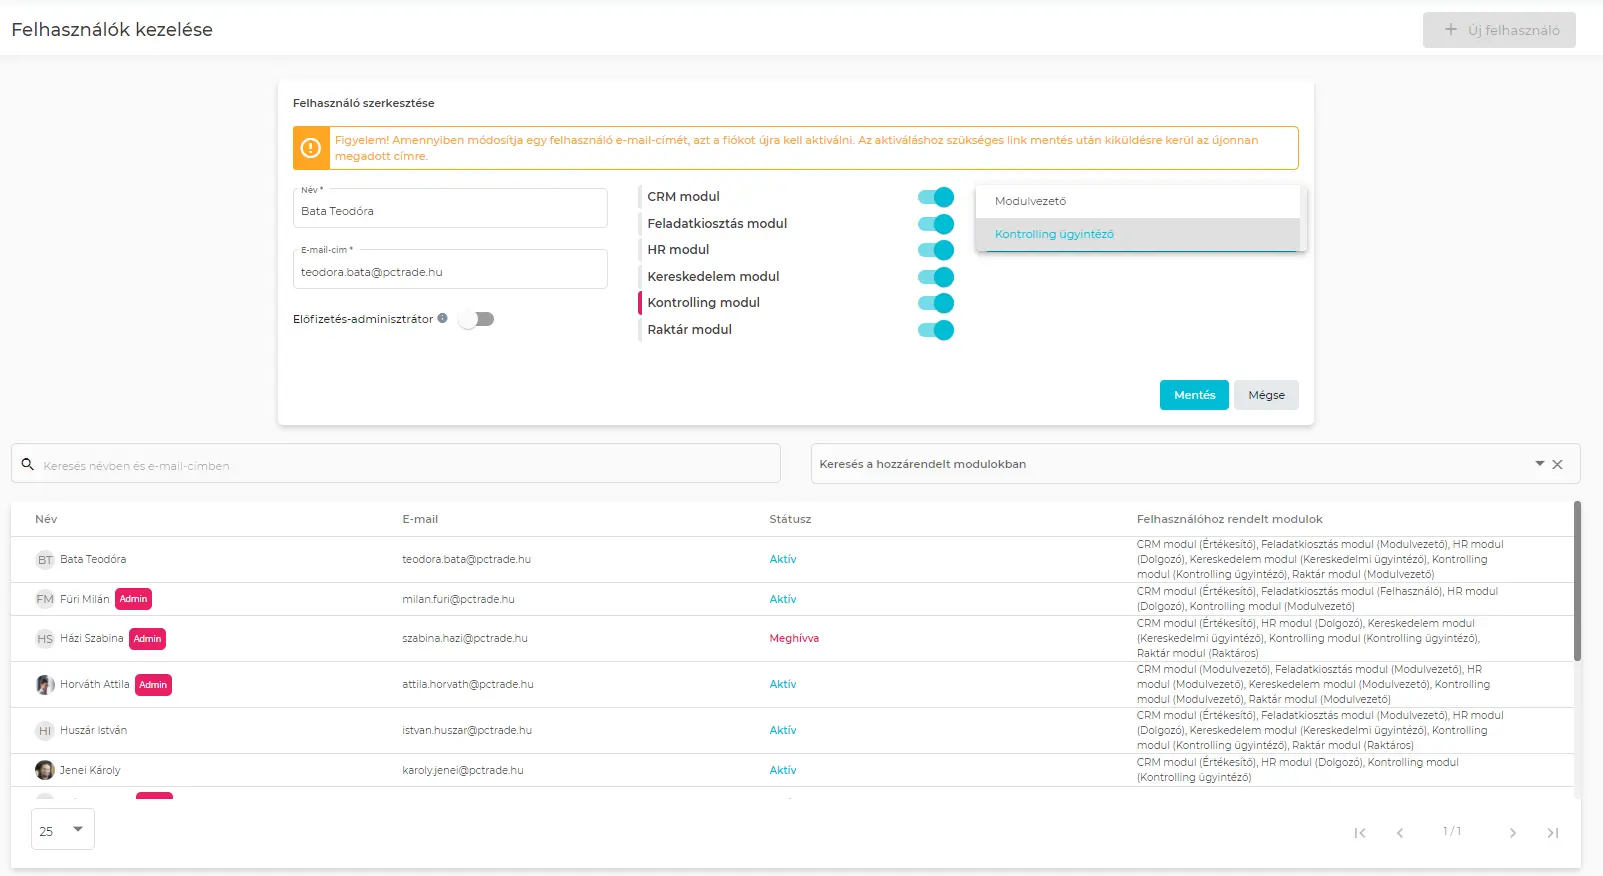This screenshot has width=1603, height=876.
Task: Jump to the last page of results
Action: 1552,833
